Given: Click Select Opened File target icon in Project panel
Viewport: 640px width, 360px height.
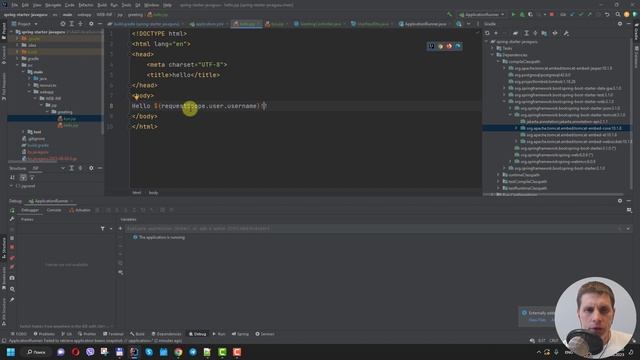Looking at the screenshot, I should coord(62,24).
